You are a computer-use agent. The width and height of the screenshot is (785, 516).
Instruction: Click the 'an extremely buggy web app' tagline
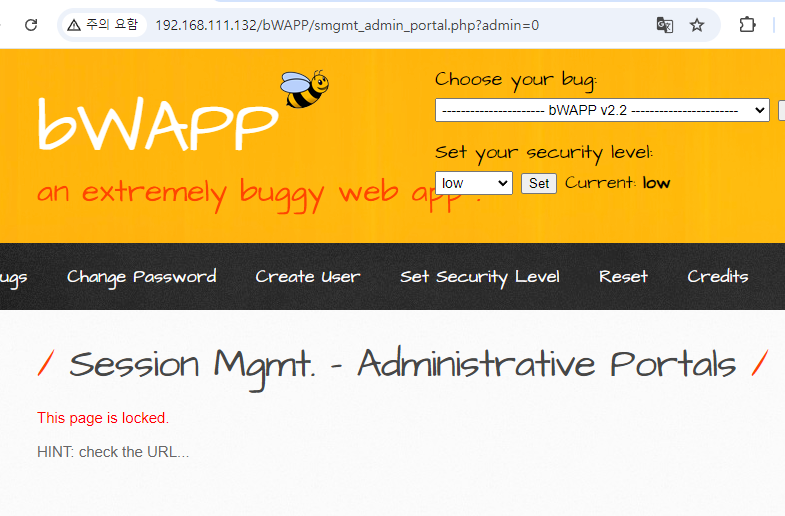point(259,194)
